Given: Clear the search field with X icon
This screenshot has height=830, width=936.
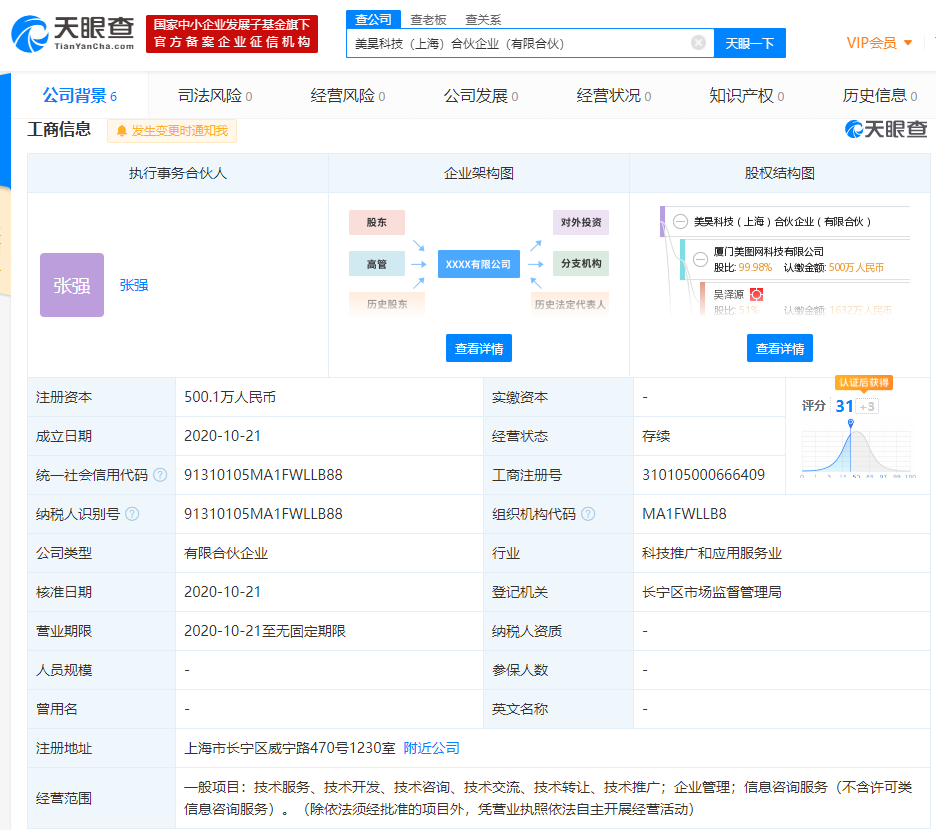Looking at the screenshot, I should coord(698,42).
